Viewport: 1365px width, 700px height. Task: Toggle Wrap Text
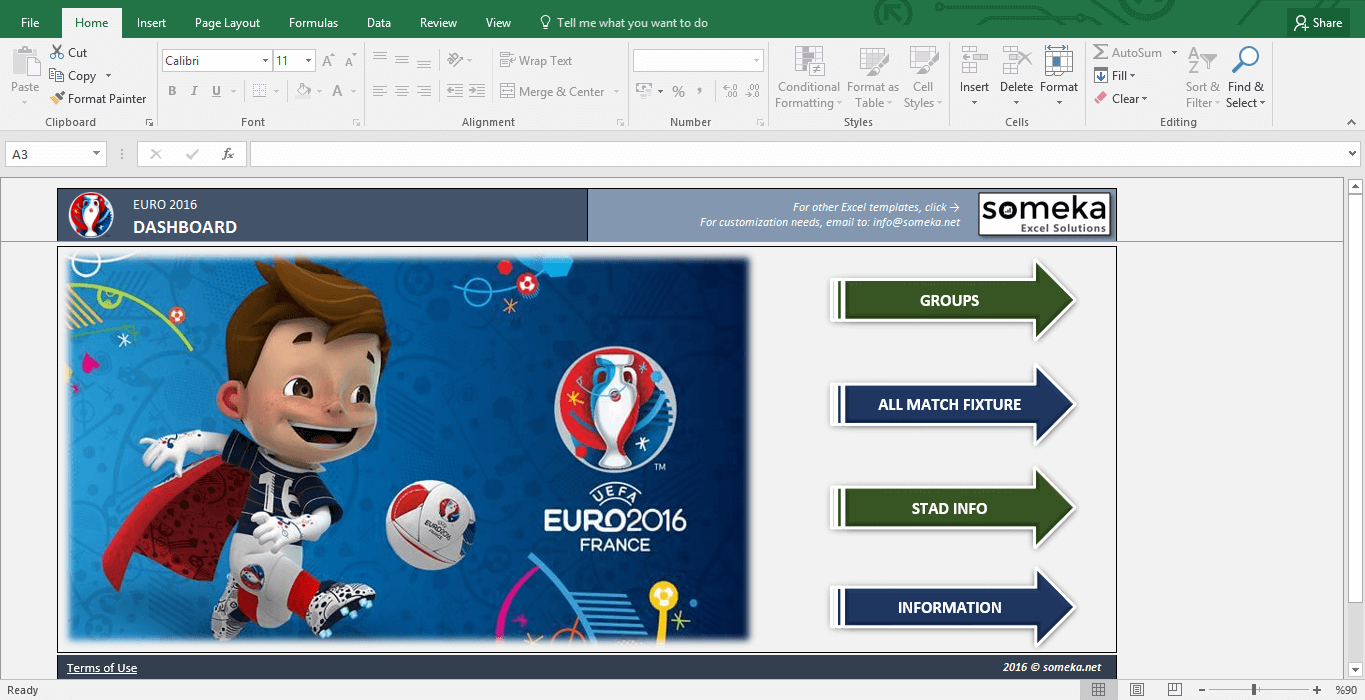click(536, 61)
